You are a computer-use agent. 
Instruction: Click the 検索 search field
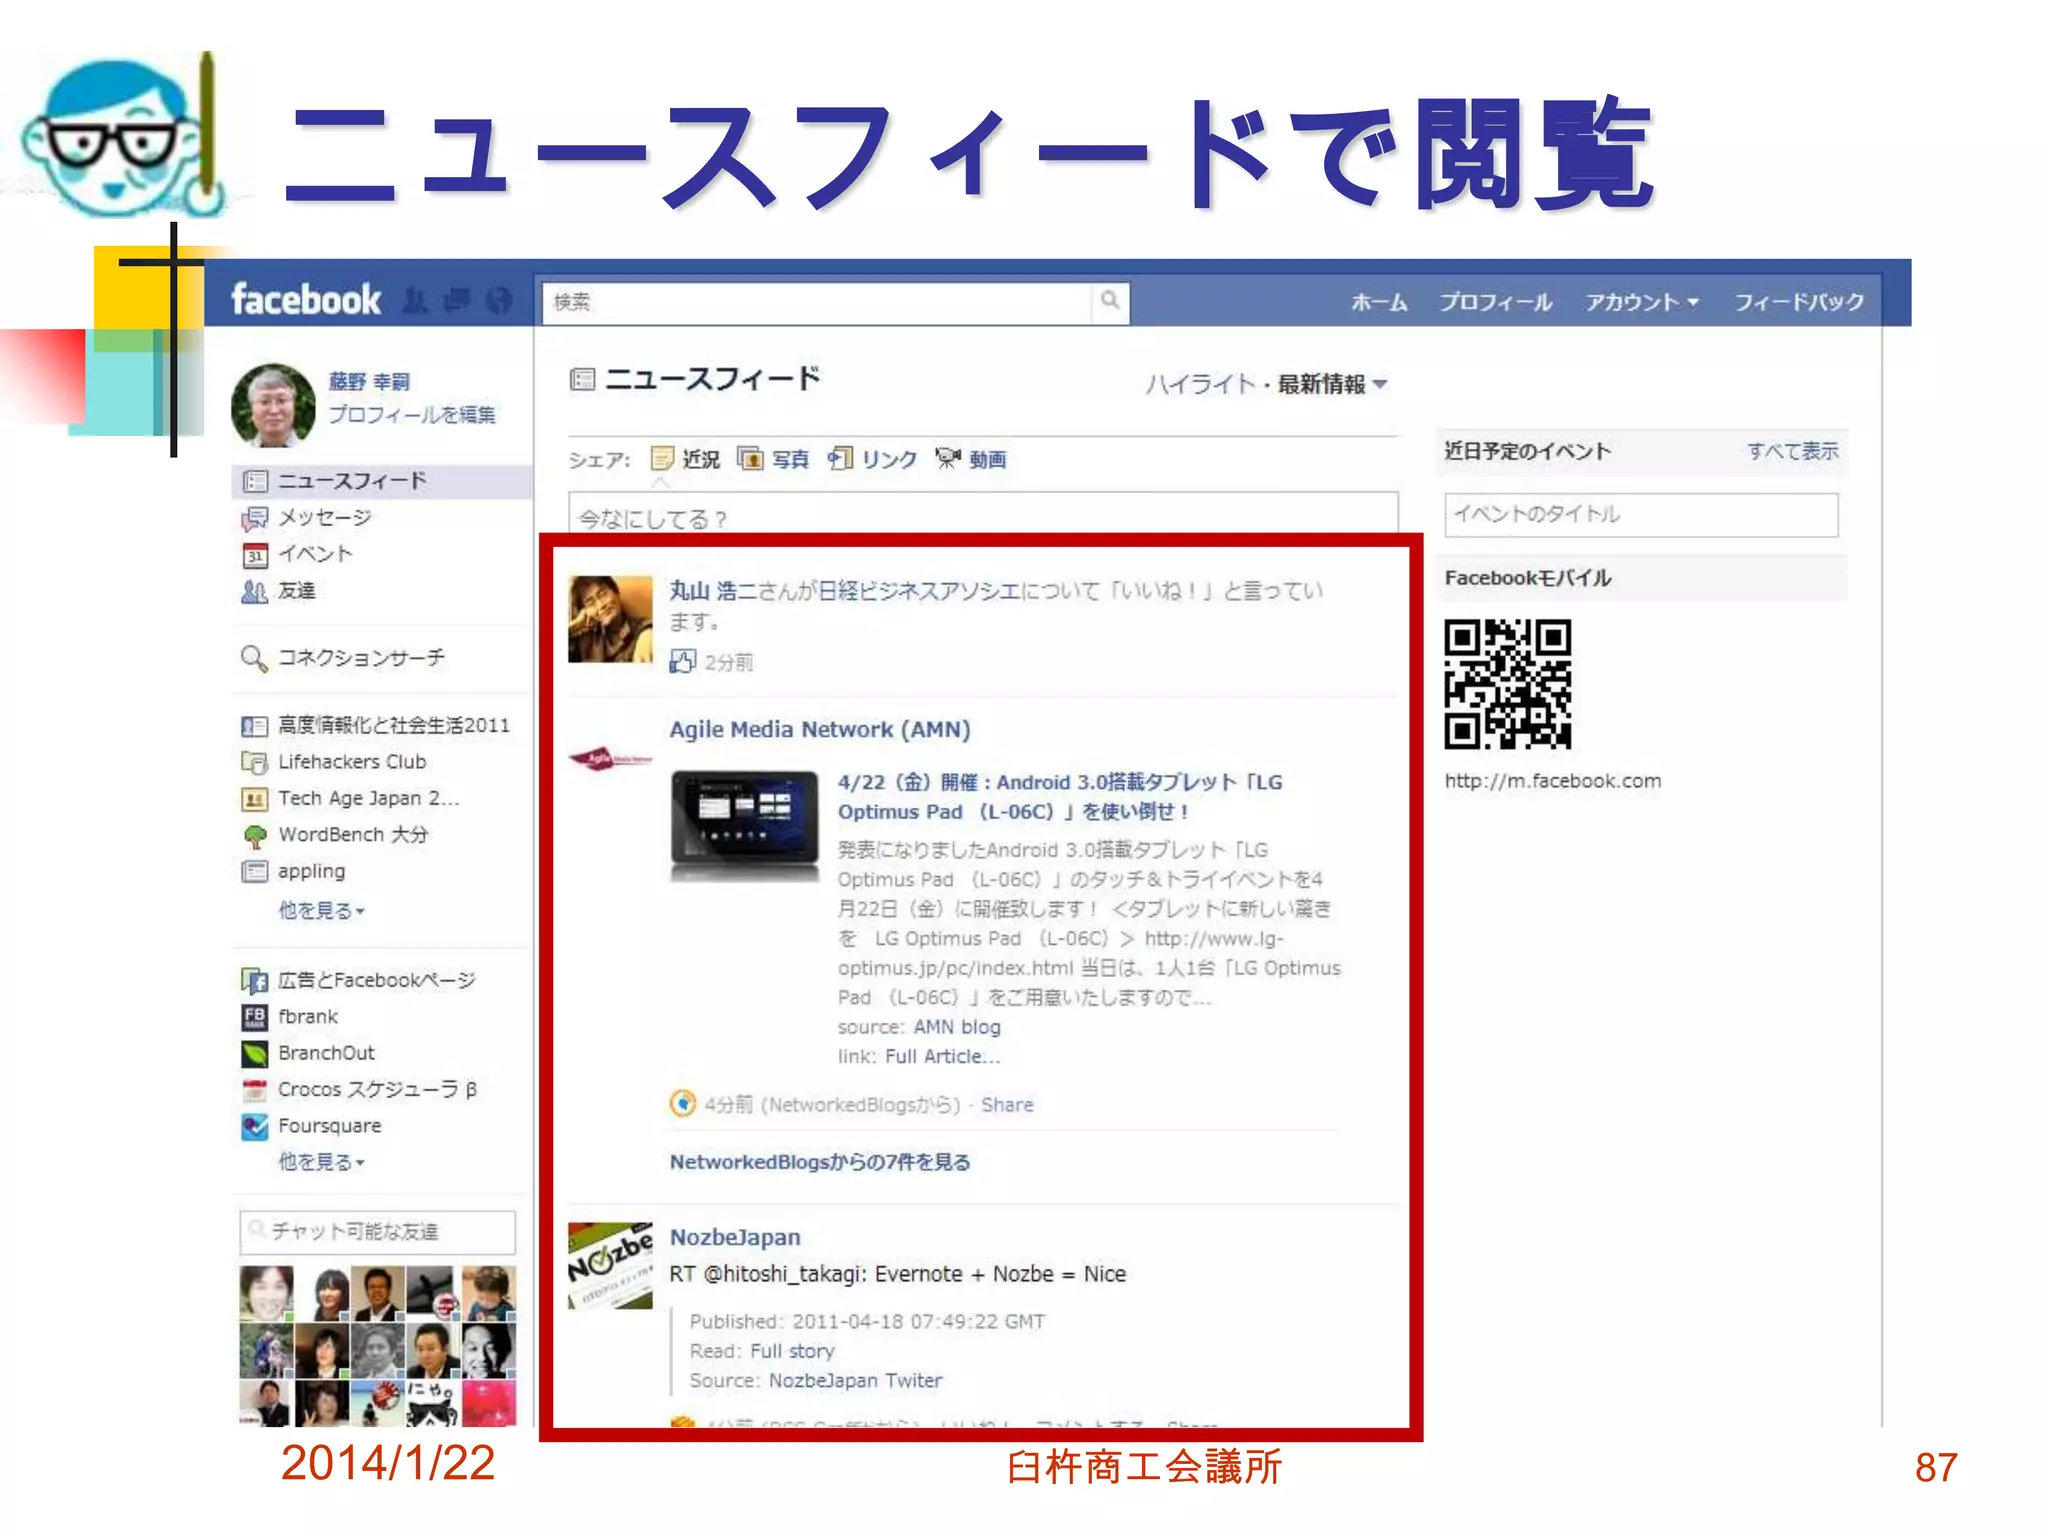tap(817, 302)
